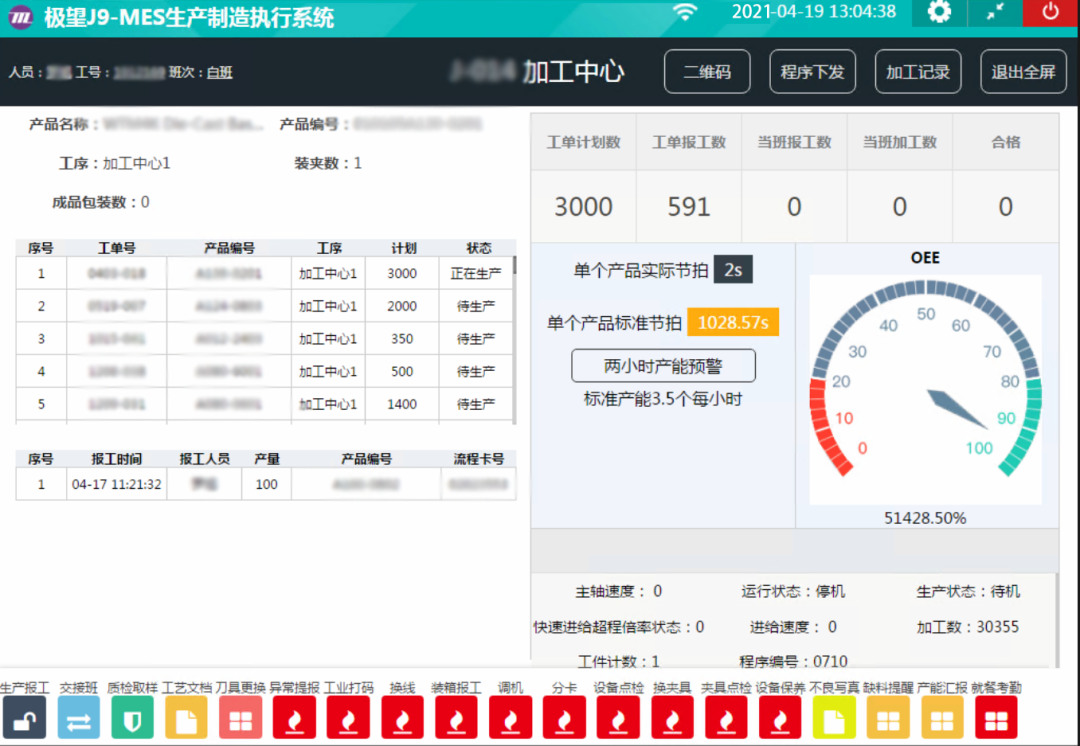Click the OEE gauge dial
1080x746 pixels.
(925, 390)
